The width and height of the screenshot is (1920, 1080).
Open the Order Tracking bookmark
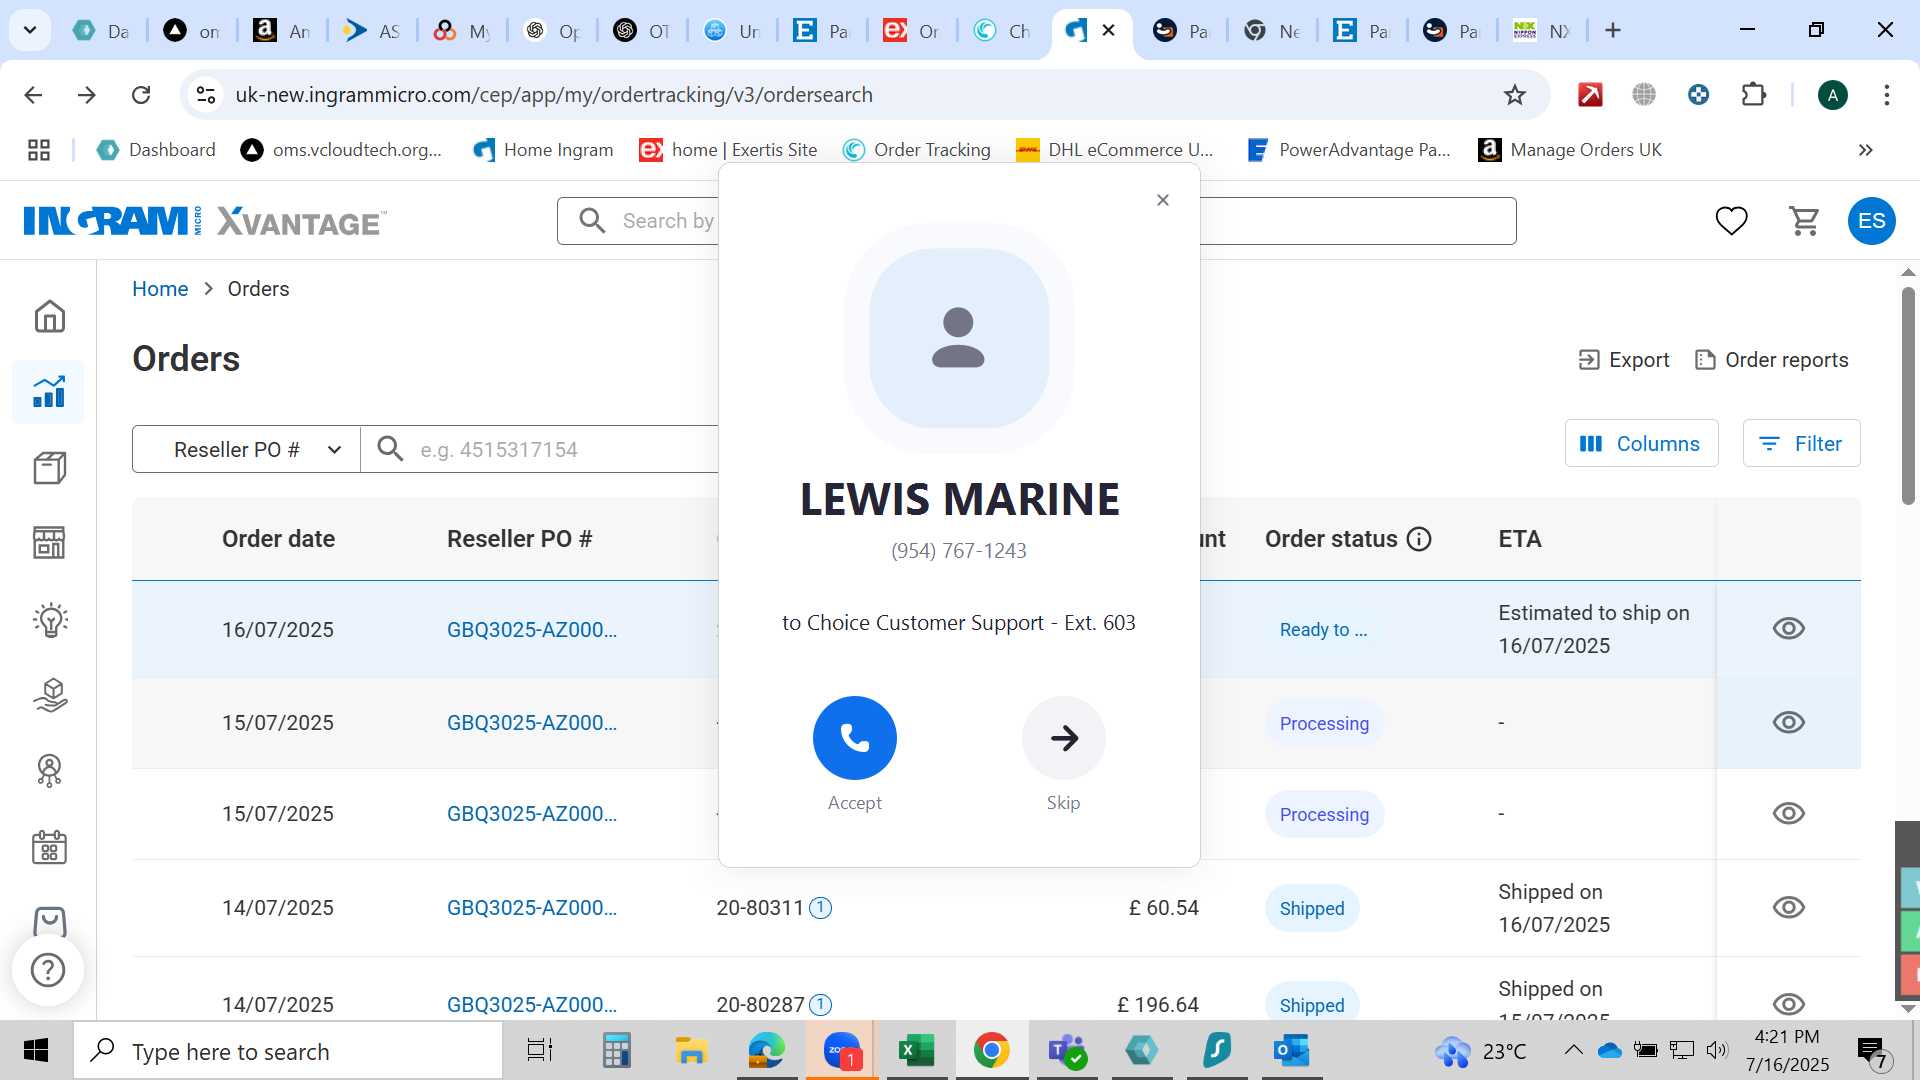click(916, 150)
